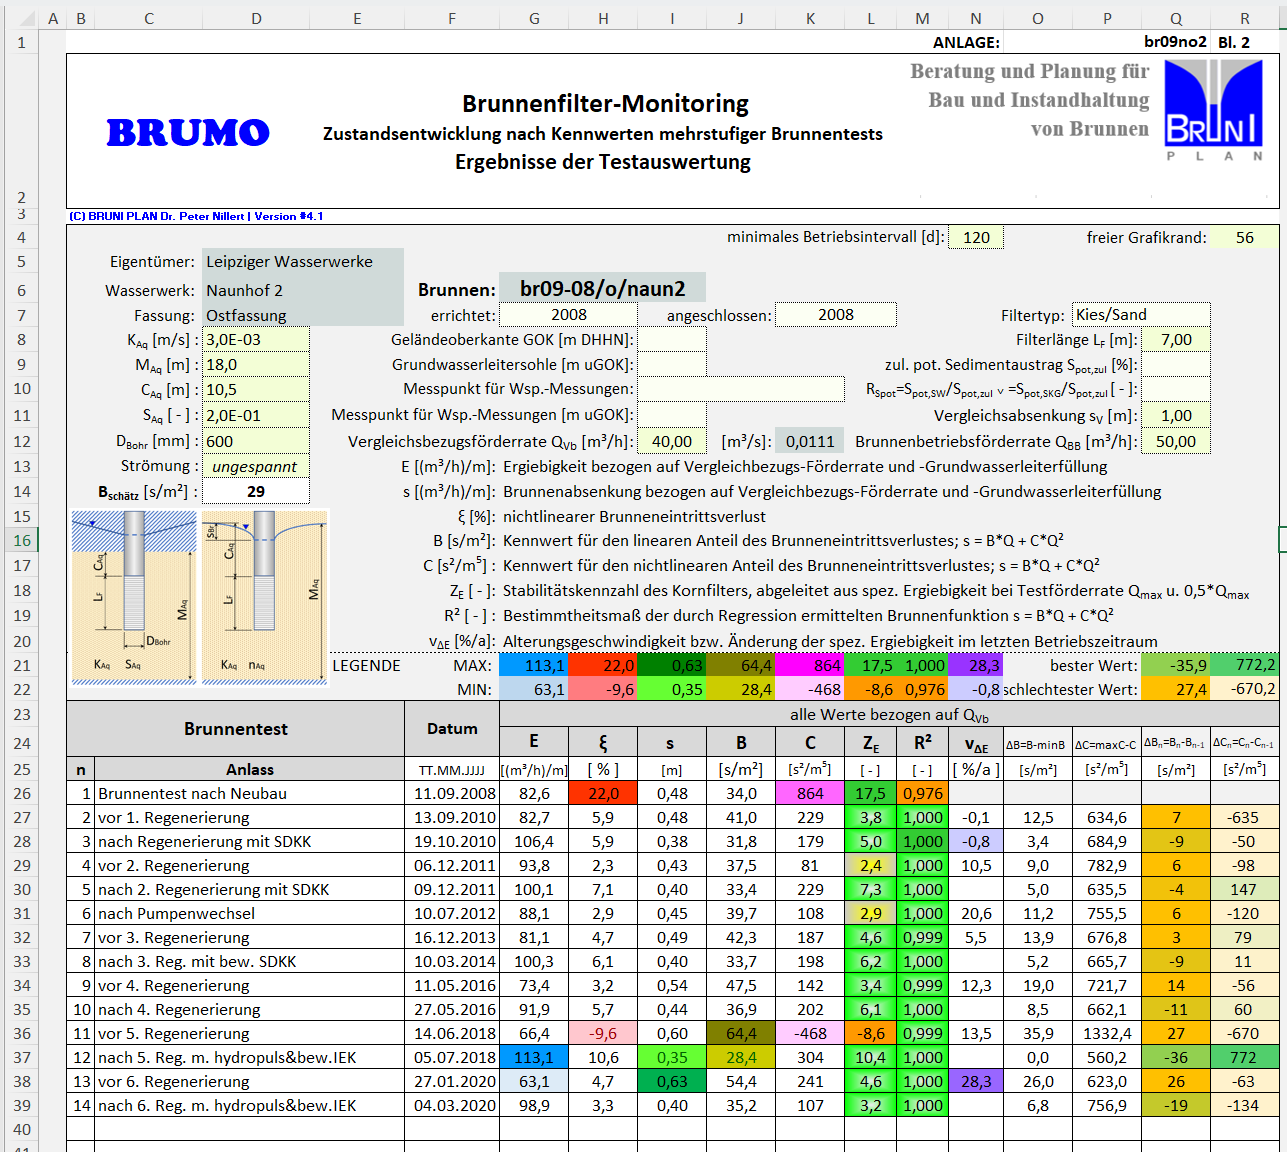Select the well cross-section diagram with DBohr

(x=133, y=597)
